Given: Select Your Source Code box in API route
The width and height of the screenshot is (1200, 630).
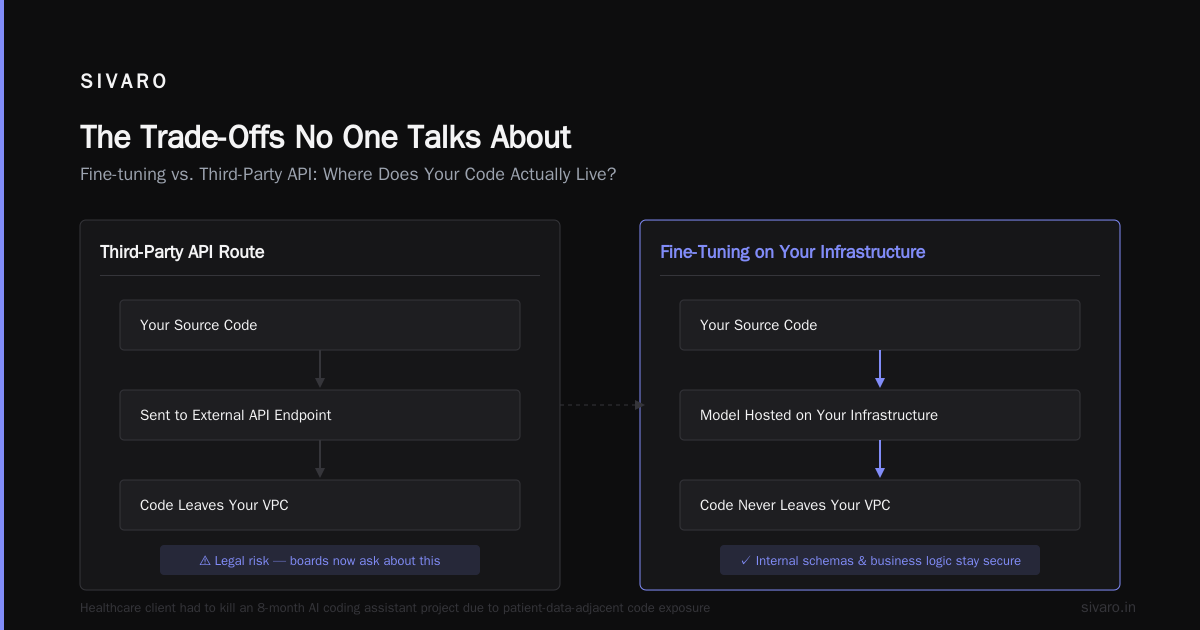Looking at the screenshot, I should [x=320, y=325].
